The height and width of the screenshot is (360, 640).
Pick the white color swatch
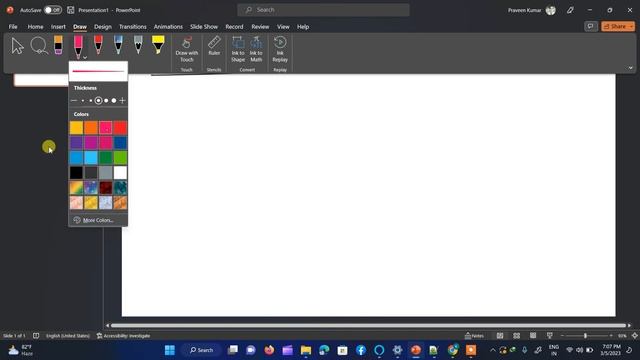[120, 173]
